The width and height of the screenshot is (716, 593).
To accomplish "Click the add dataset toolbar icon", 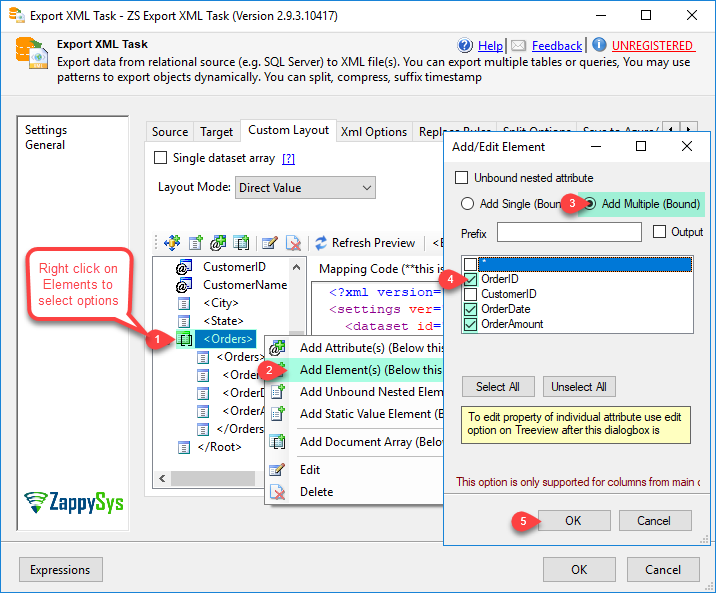I will [172, 242].
